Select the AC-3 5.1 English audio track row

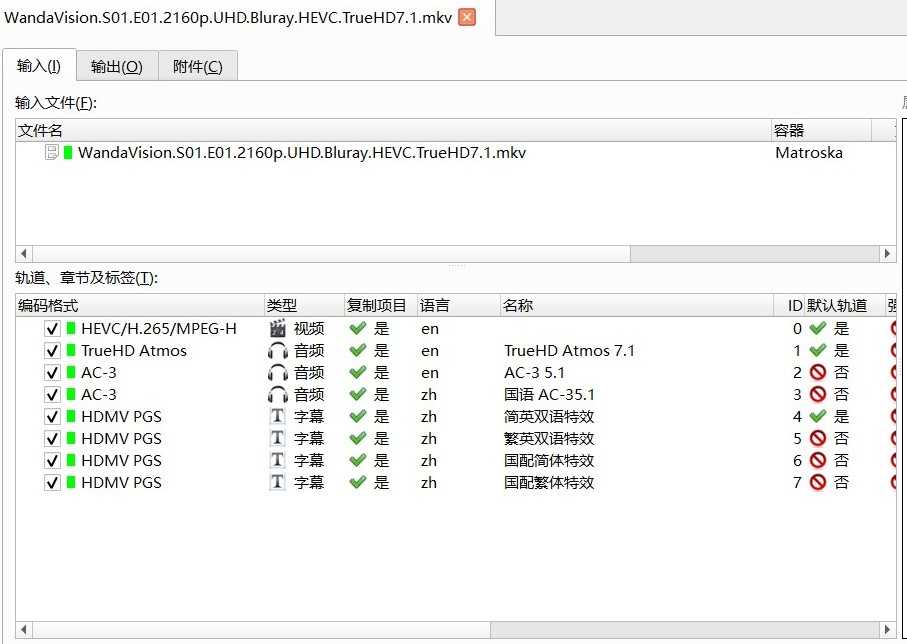540,373
